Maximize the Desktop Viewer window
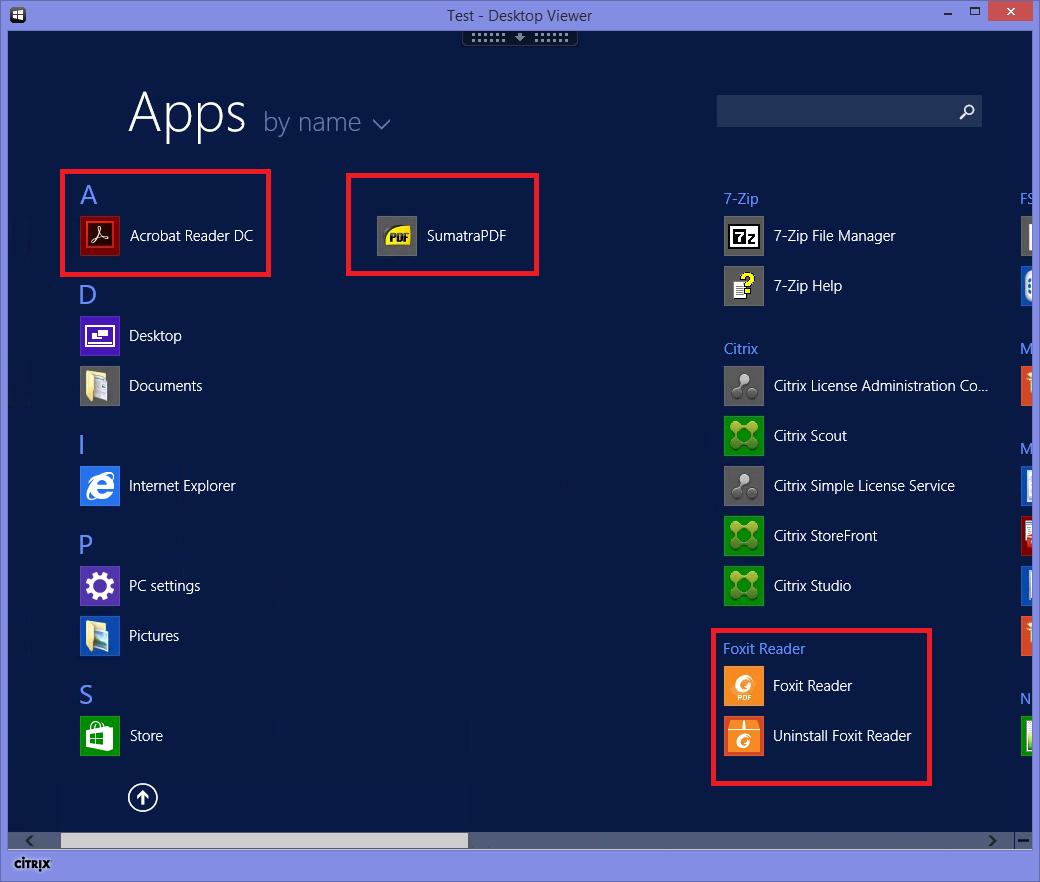Viewport: 1040px width, 882px height. pyautogui.click(x=974, y=12)
